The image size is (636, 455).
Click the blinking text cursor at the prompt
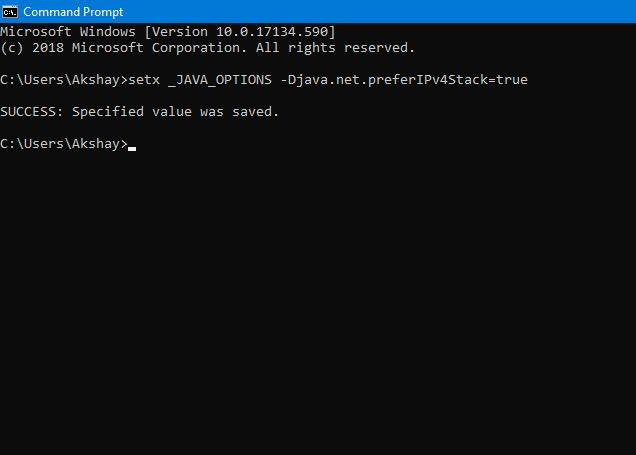click(132, 148)
